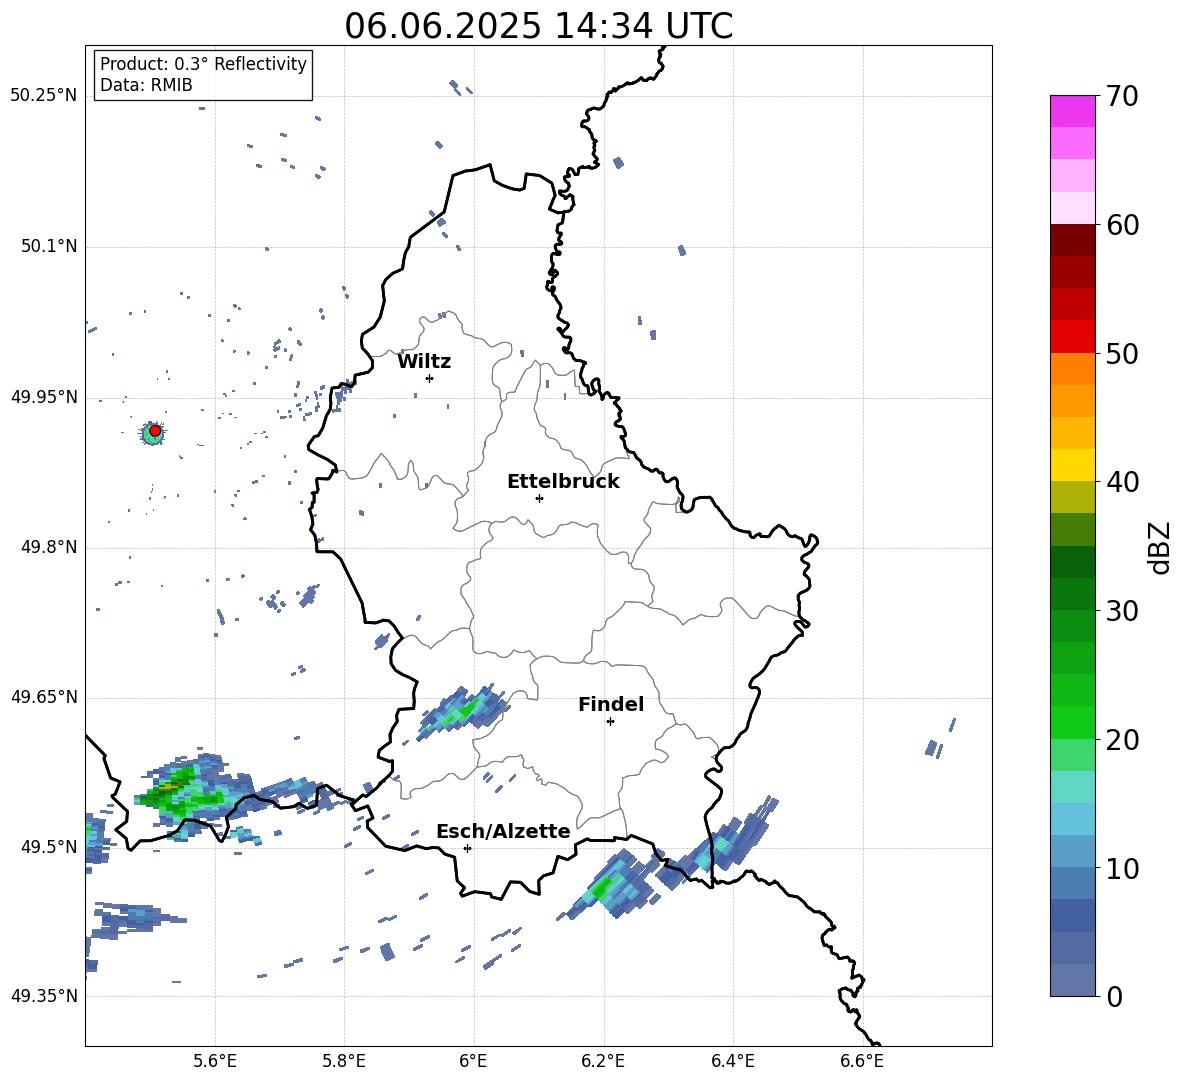
Task: Click the colorbar tick value 40
Action: (x=1122, y=482)
